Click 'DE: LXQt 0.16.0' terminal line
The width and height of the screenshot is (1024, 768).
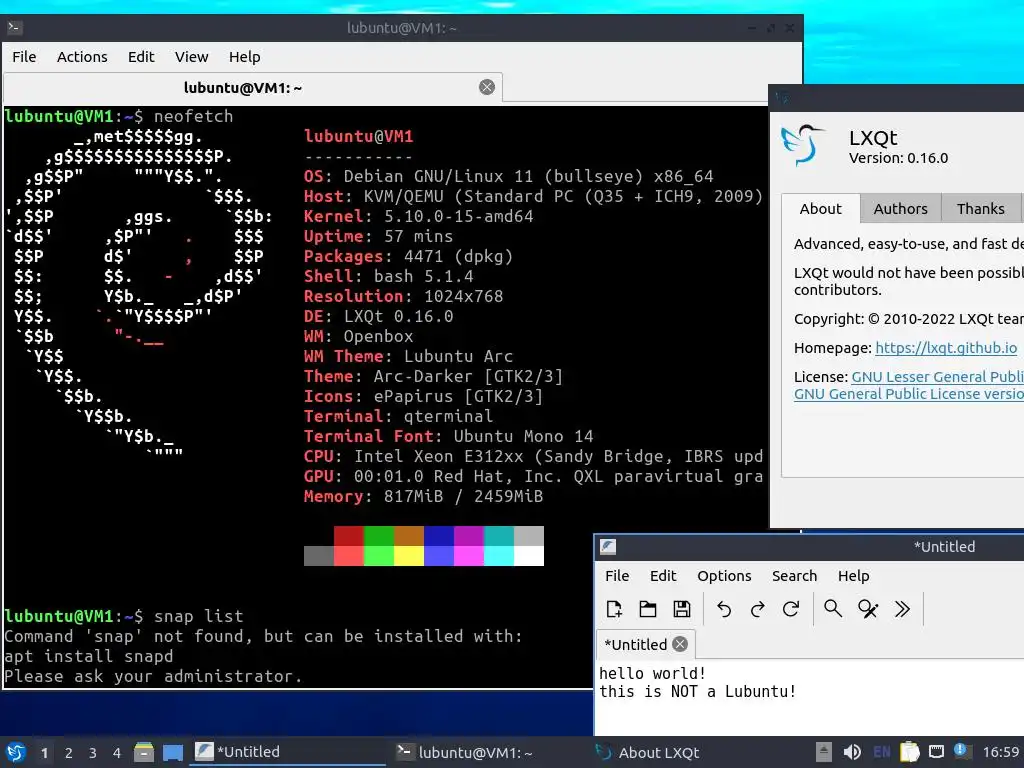[x=378, y=316]
